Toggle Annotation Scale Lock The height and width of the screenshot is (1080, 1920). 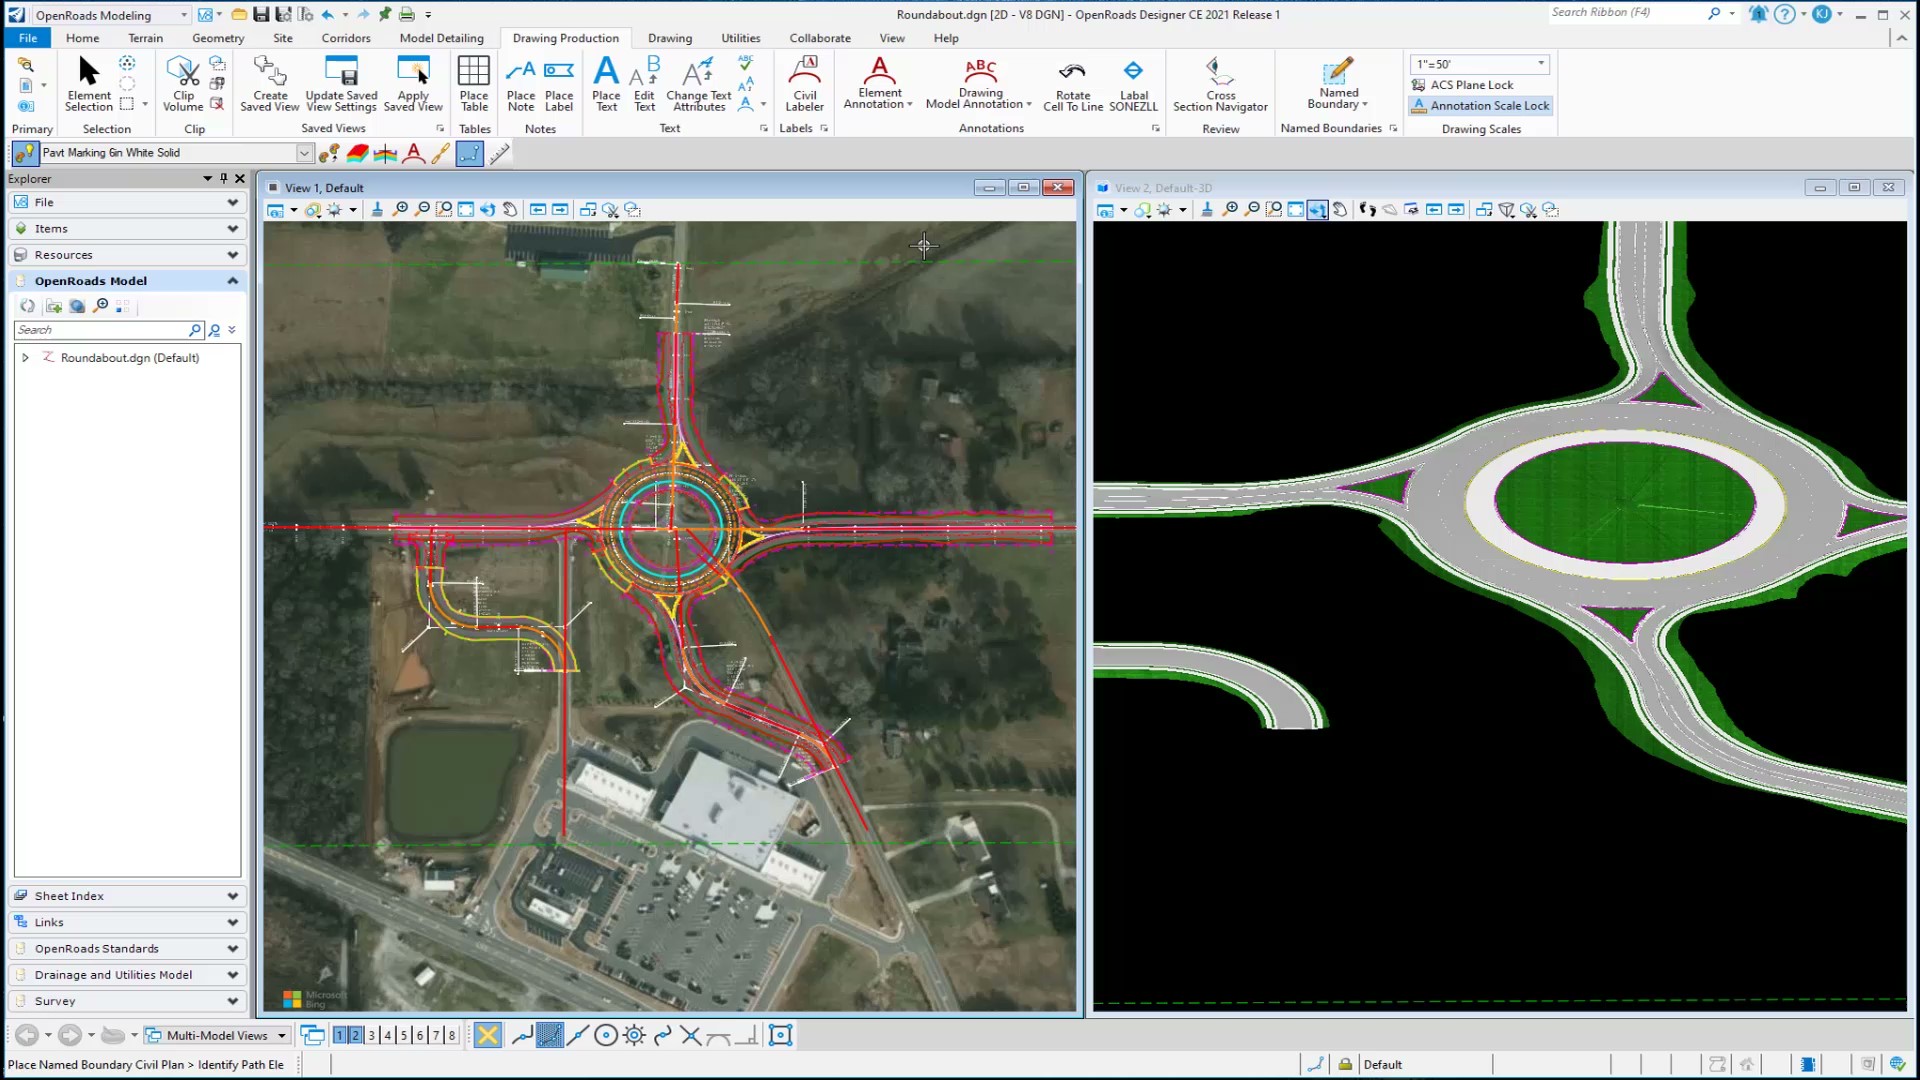point(1480,105)
